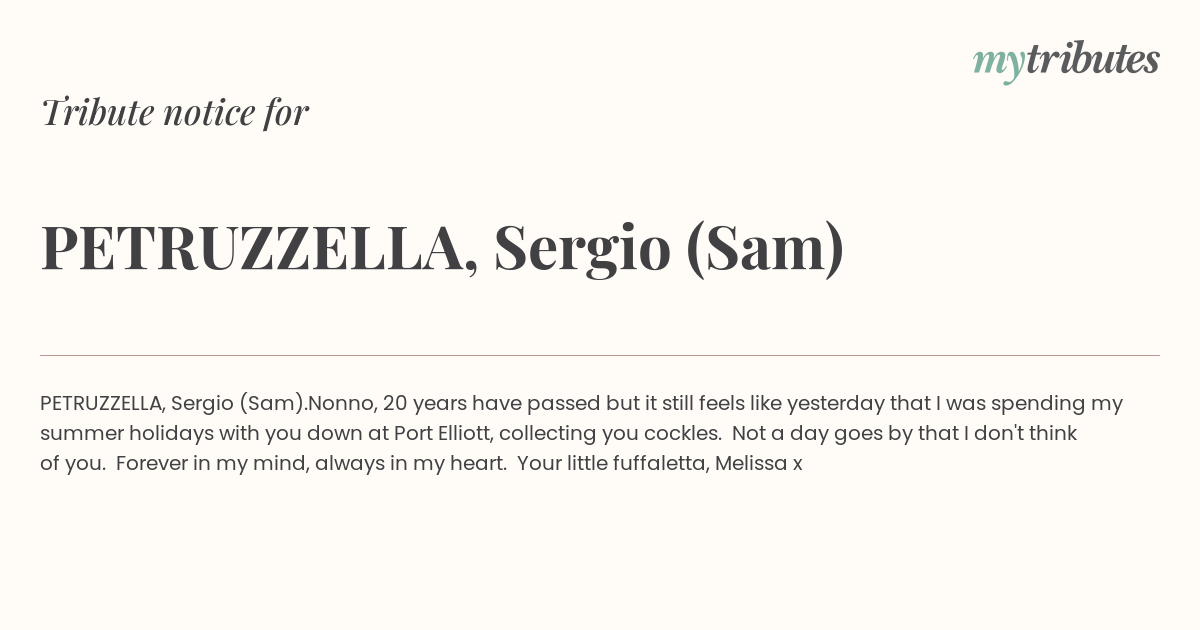1200x630 pixels.
Task: Click the phrase "Forever in my mind"
Action: click(211, 463)
